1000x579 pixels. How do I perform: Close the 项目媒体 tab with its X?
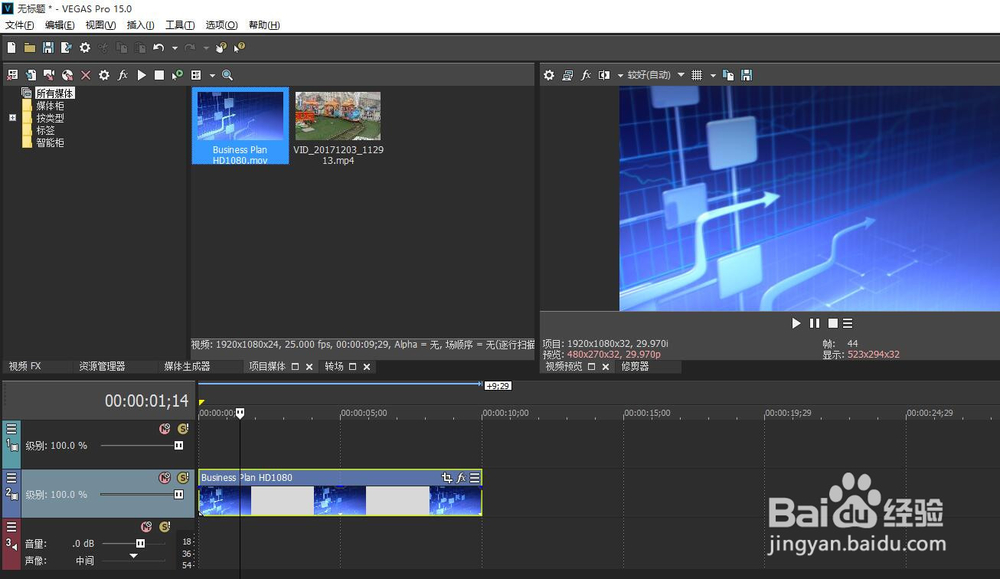pos(309,367)
